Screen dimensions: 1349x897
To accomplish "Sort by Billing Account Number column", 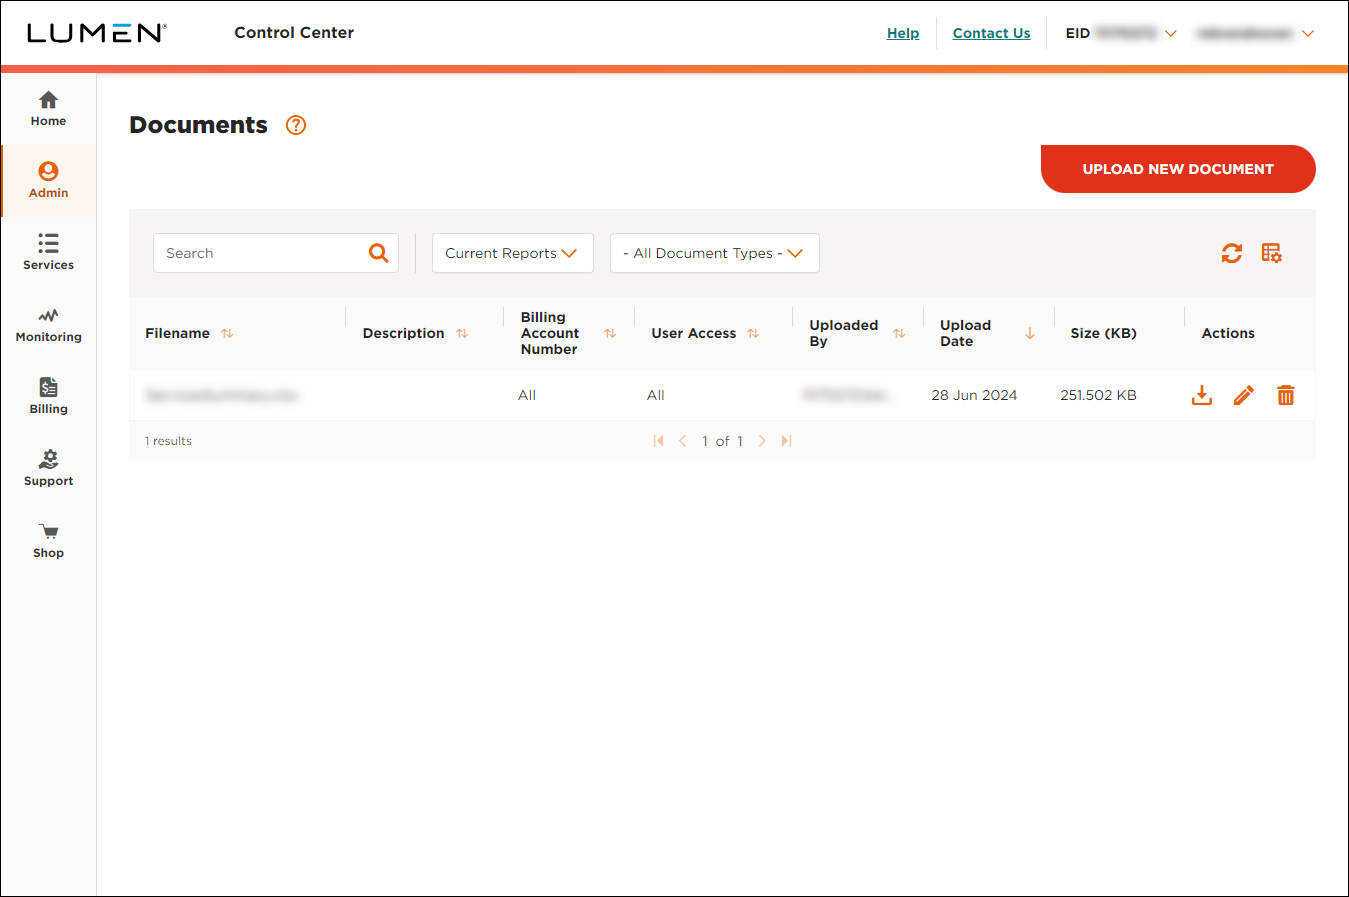I will tap(610, 333).
